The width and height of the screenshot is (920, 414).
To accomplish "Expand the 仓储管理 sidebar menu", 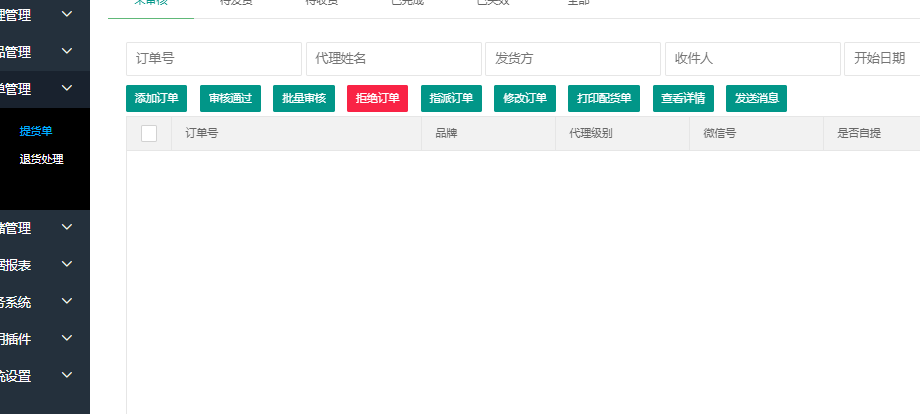I will pos(40,228).
